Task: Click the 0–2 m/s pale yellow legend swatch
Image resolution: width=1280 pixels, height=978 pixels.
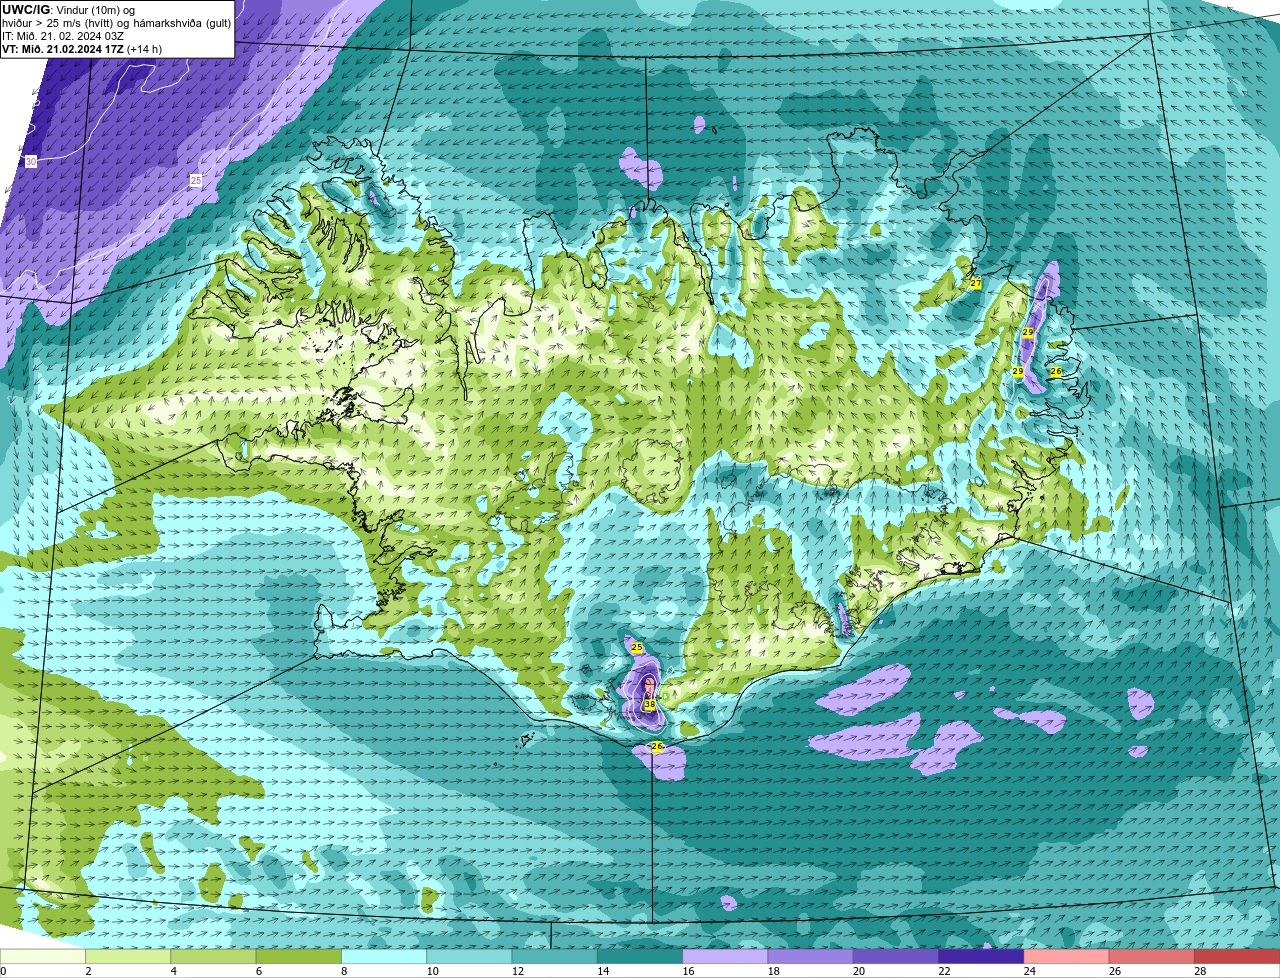Action: [x=42, y=956]
